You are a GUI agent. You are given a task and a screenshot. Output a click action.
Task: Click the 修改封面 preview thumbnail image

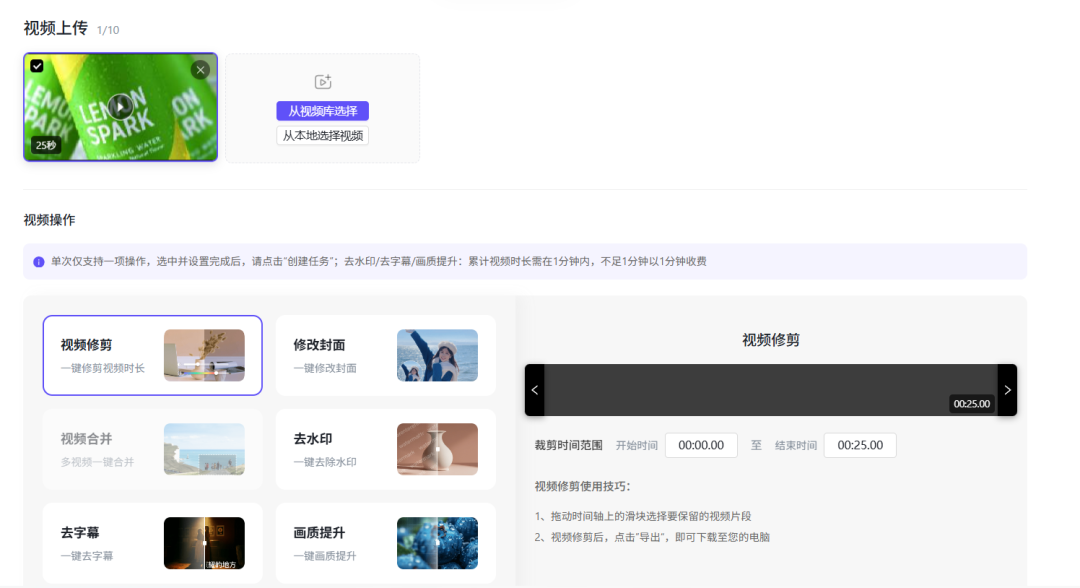click(x=437, y=356)
